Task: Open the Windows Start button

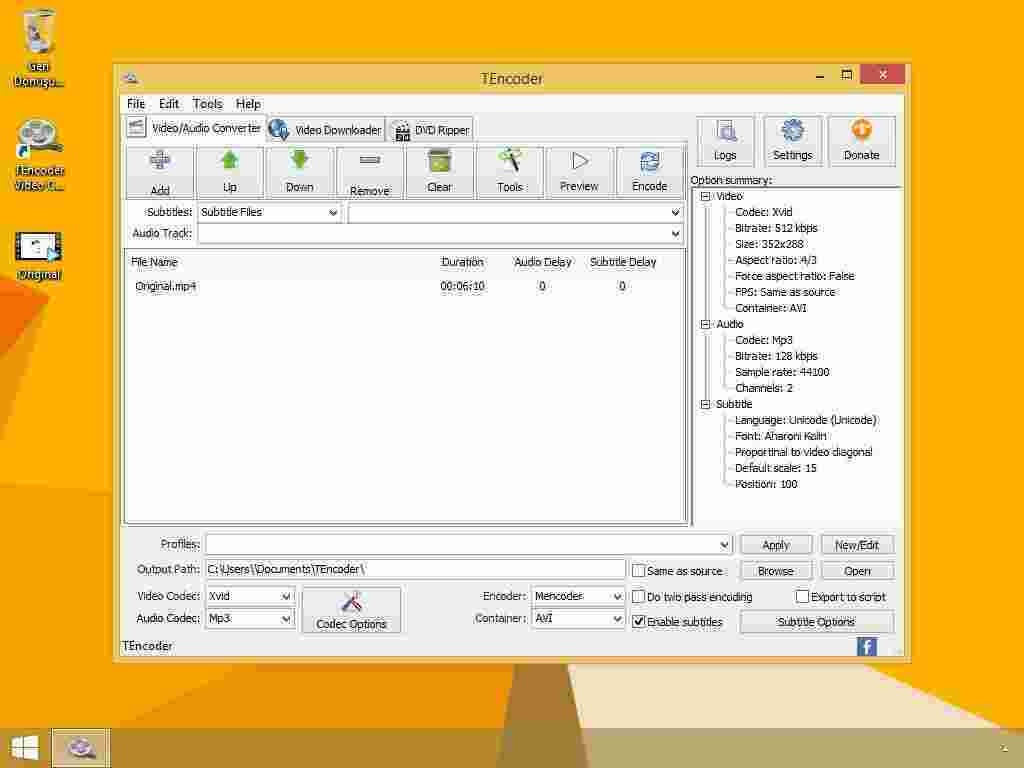Action: (x=25, y=748)
